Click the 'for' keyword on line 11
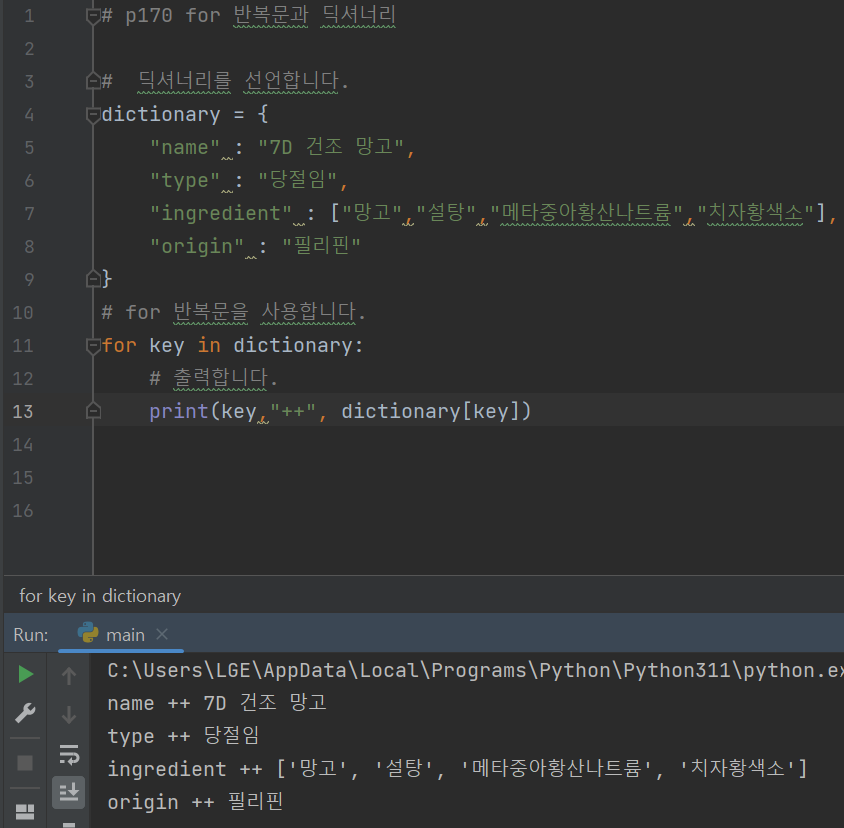Viewport: 844px width, 828px height. click(x=119, y=345)
